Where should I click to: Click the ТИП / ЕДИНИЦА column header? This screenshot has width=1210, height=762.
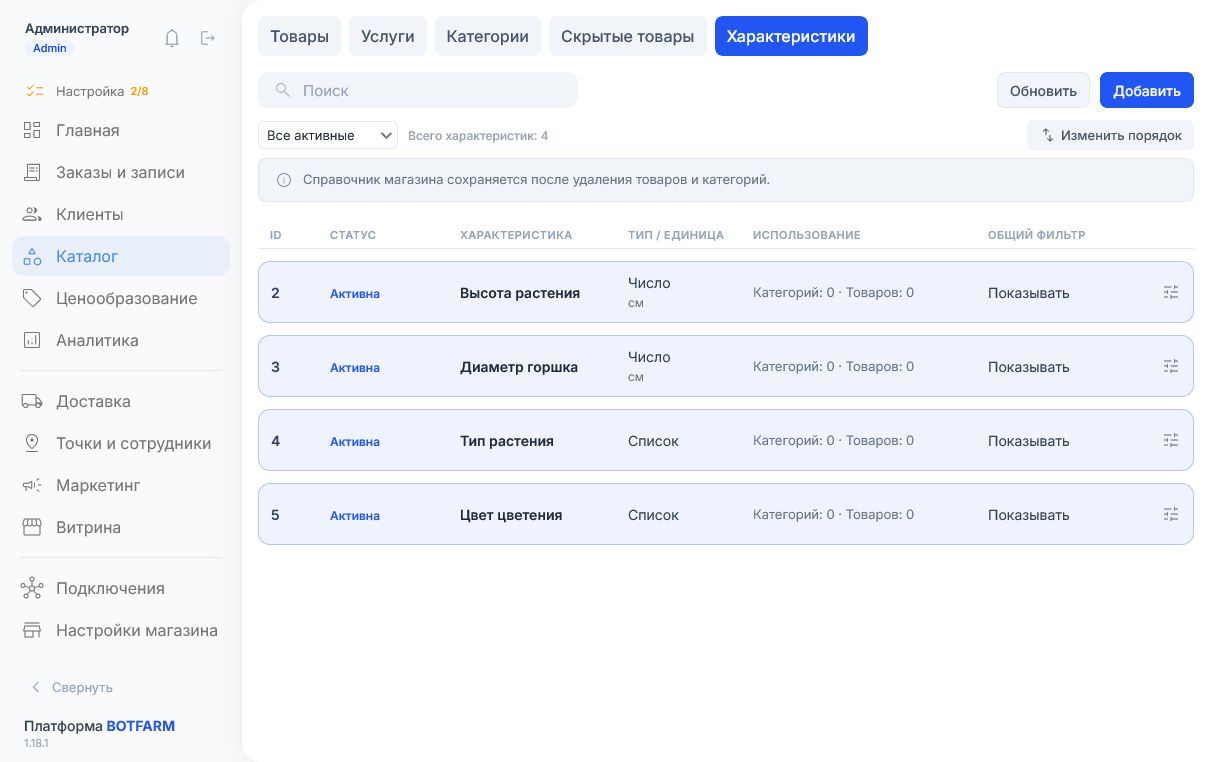click(676, 235)
